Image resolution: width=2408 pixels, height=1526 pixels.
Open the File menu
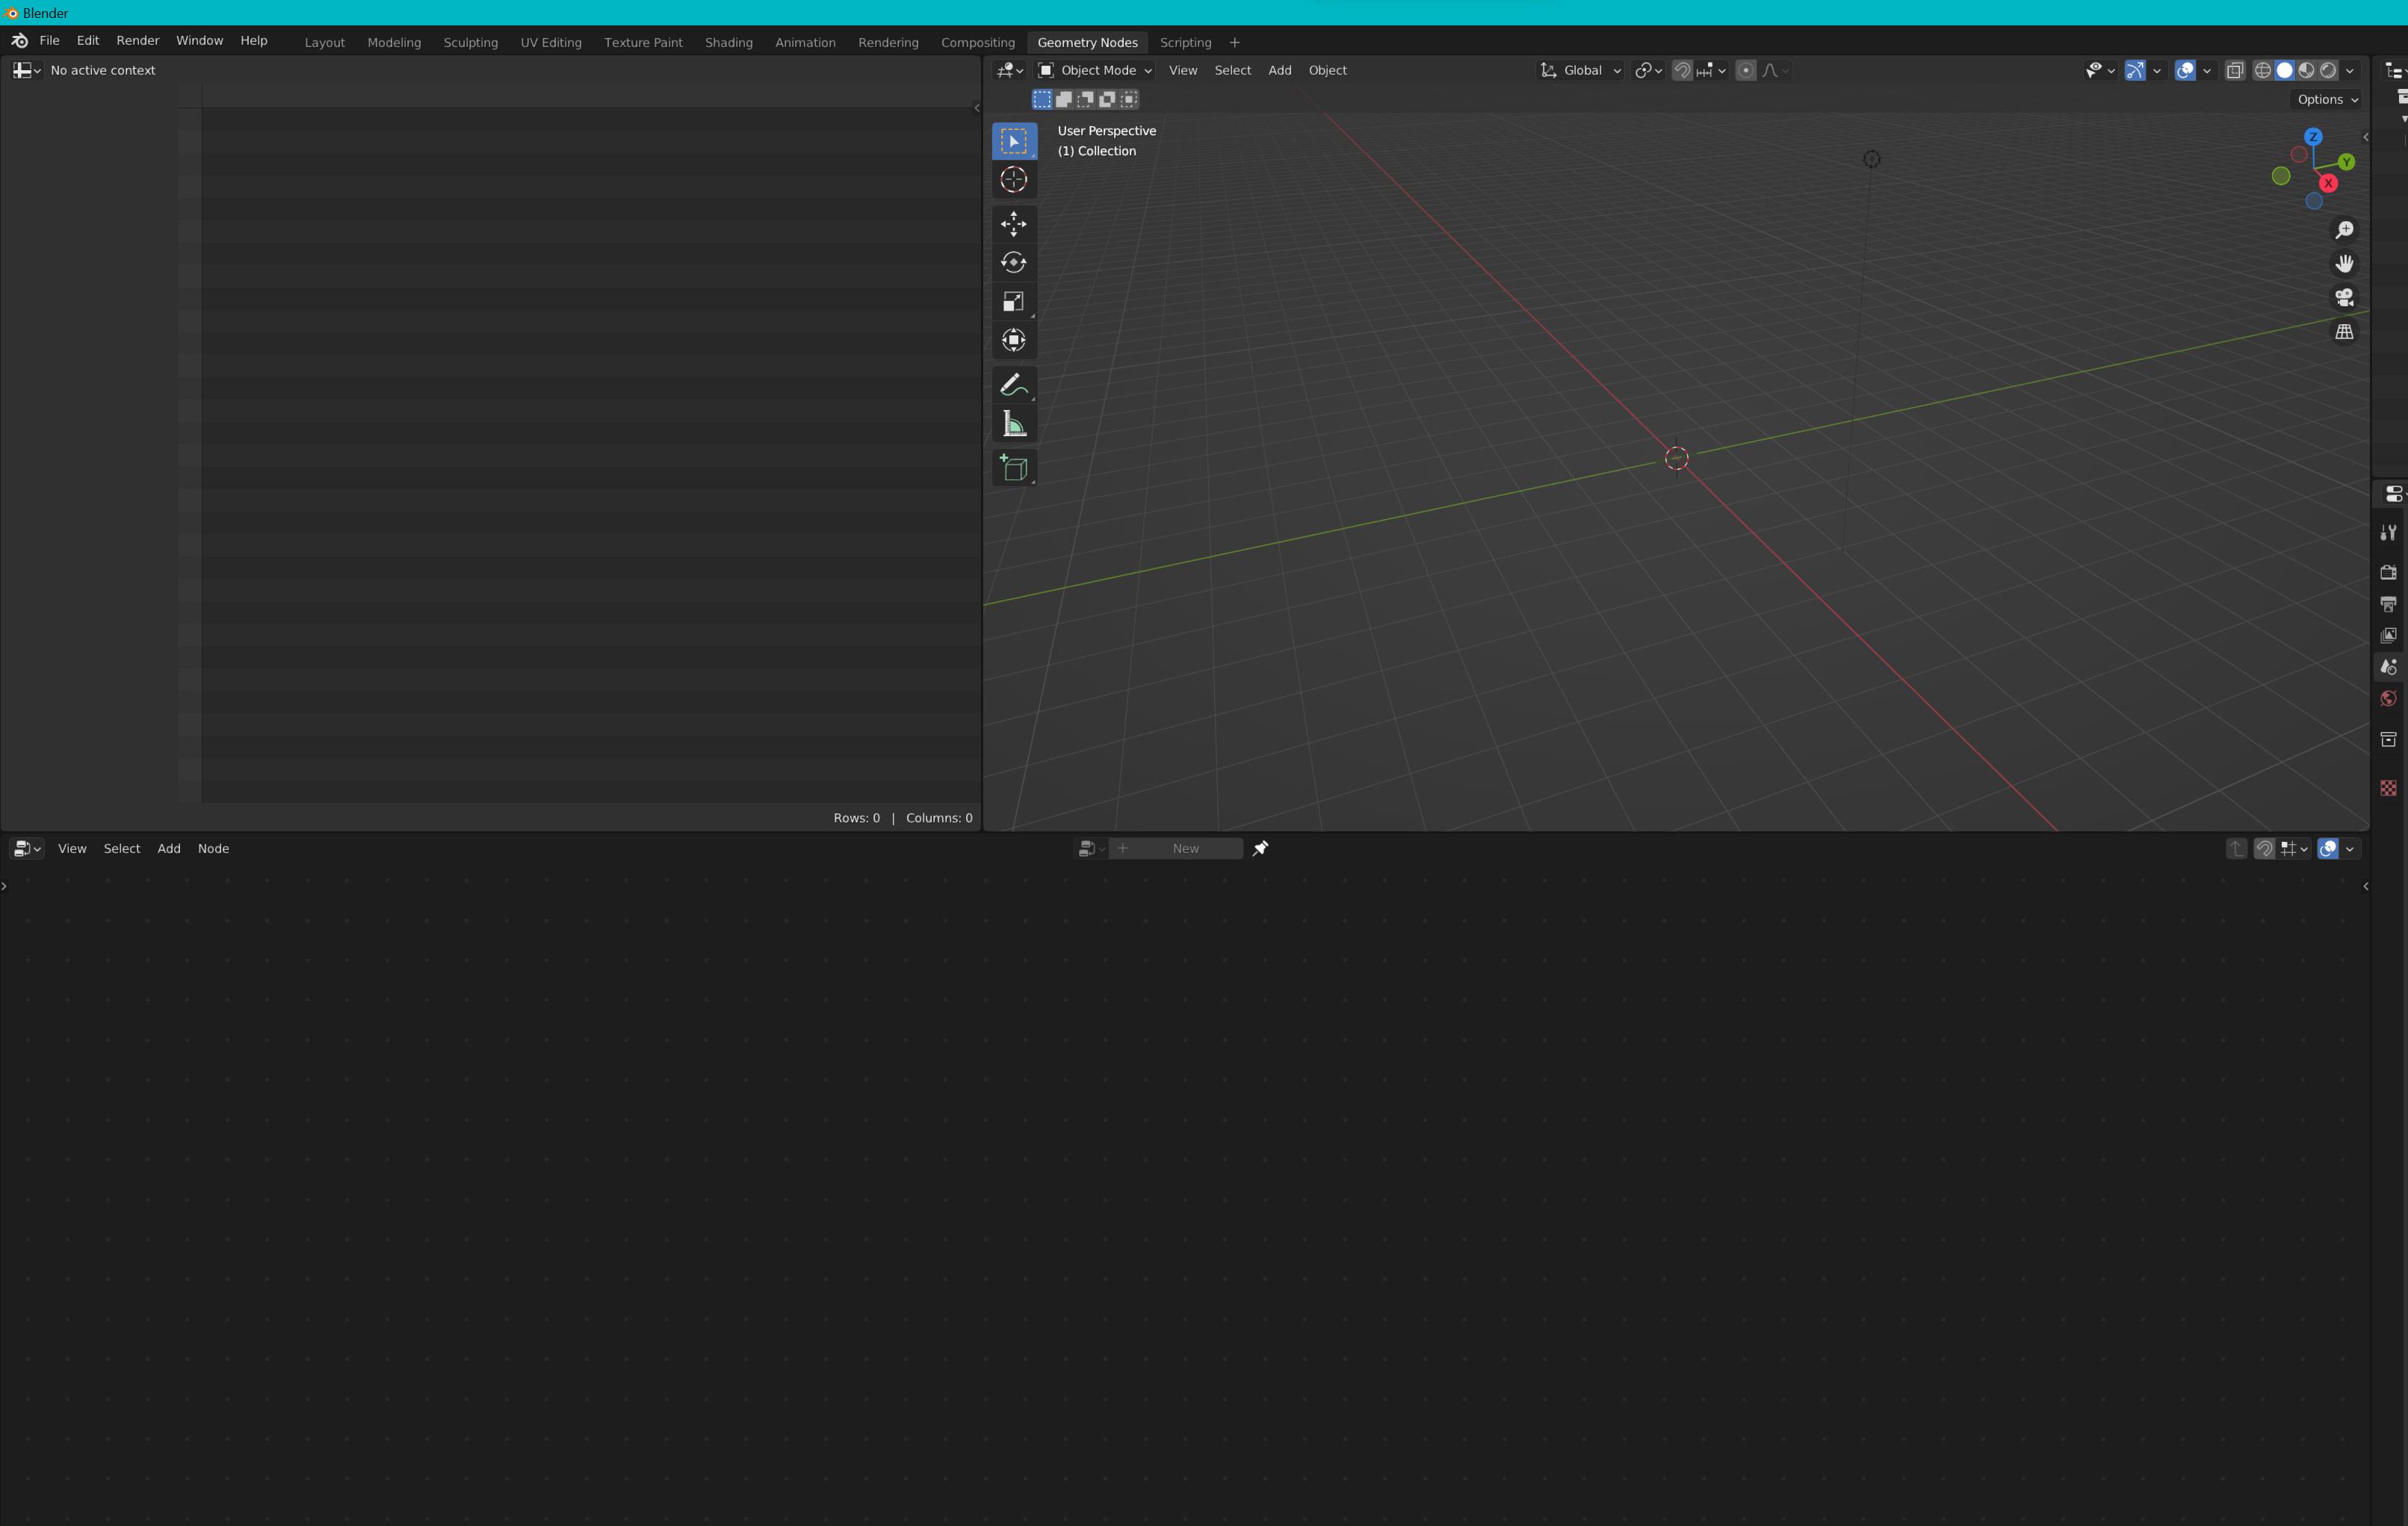(x=49, y=41)
